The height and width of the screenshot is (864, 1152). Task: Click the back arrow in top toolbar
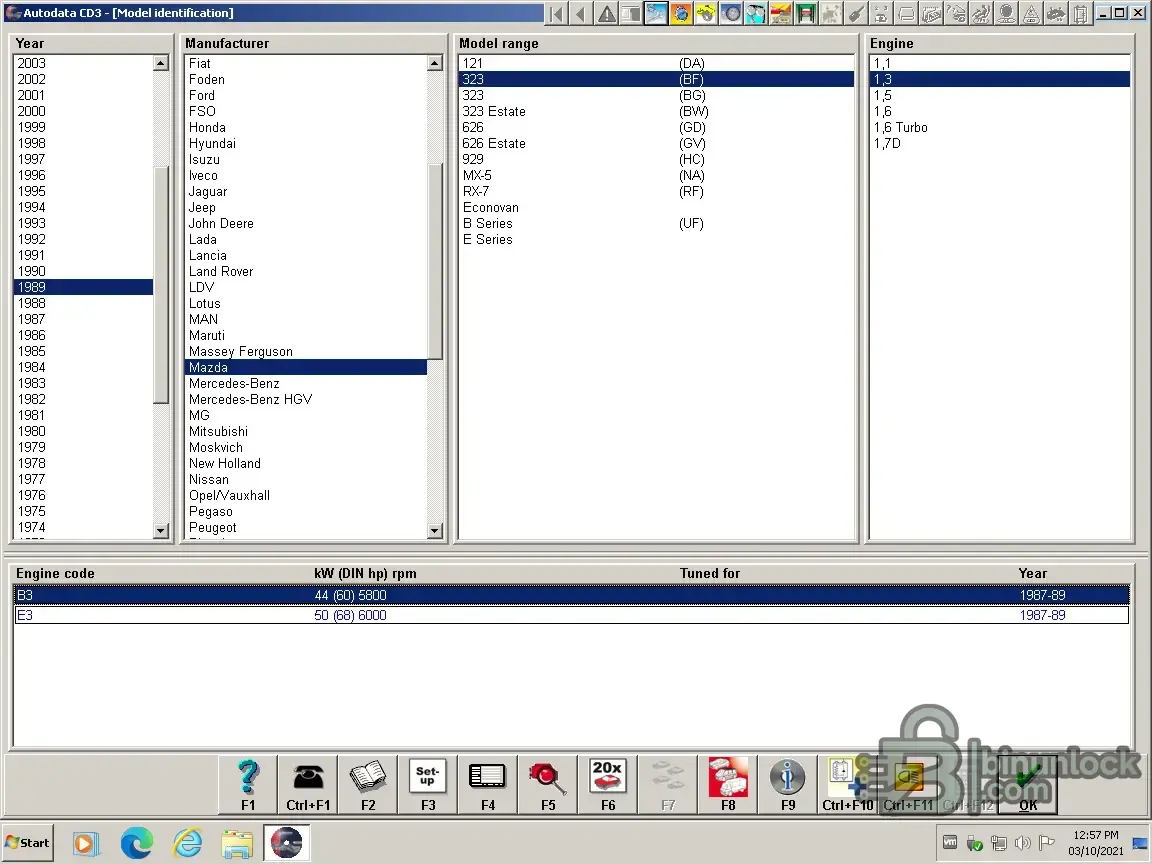coord(581,13)
